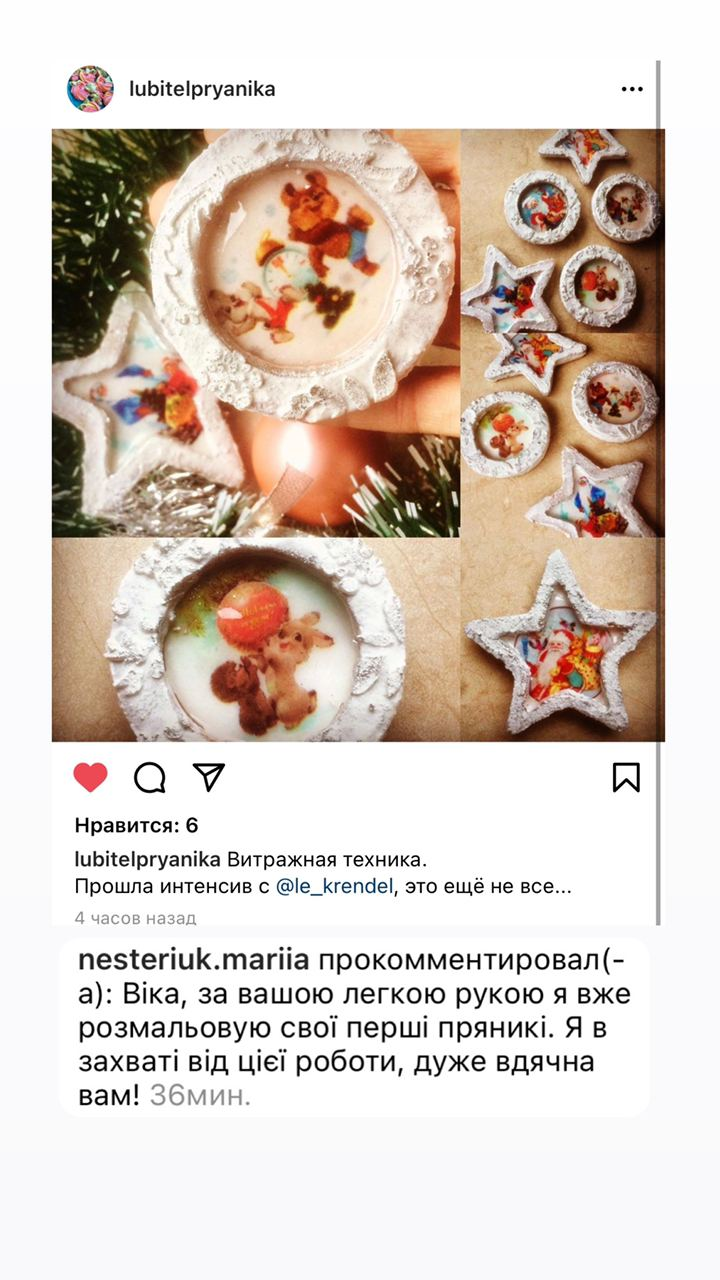Tap bottom-left rabbit with balloon ornament photo

pos(256,640)
